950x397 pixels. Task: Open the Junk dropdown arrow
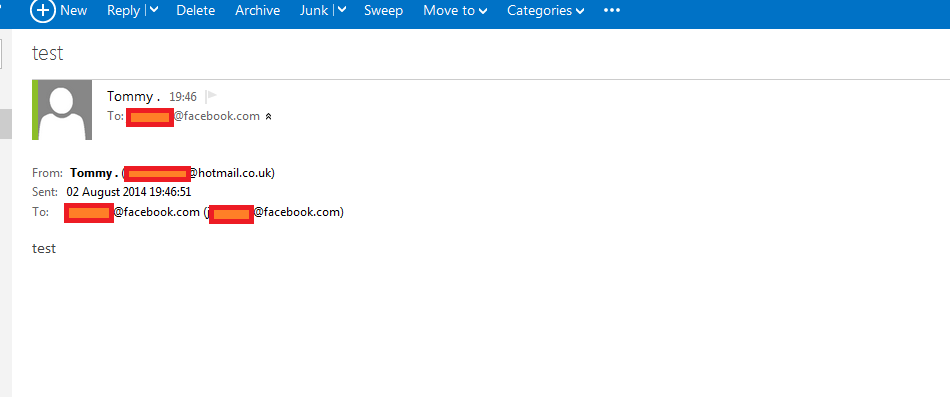click(342, 10)
